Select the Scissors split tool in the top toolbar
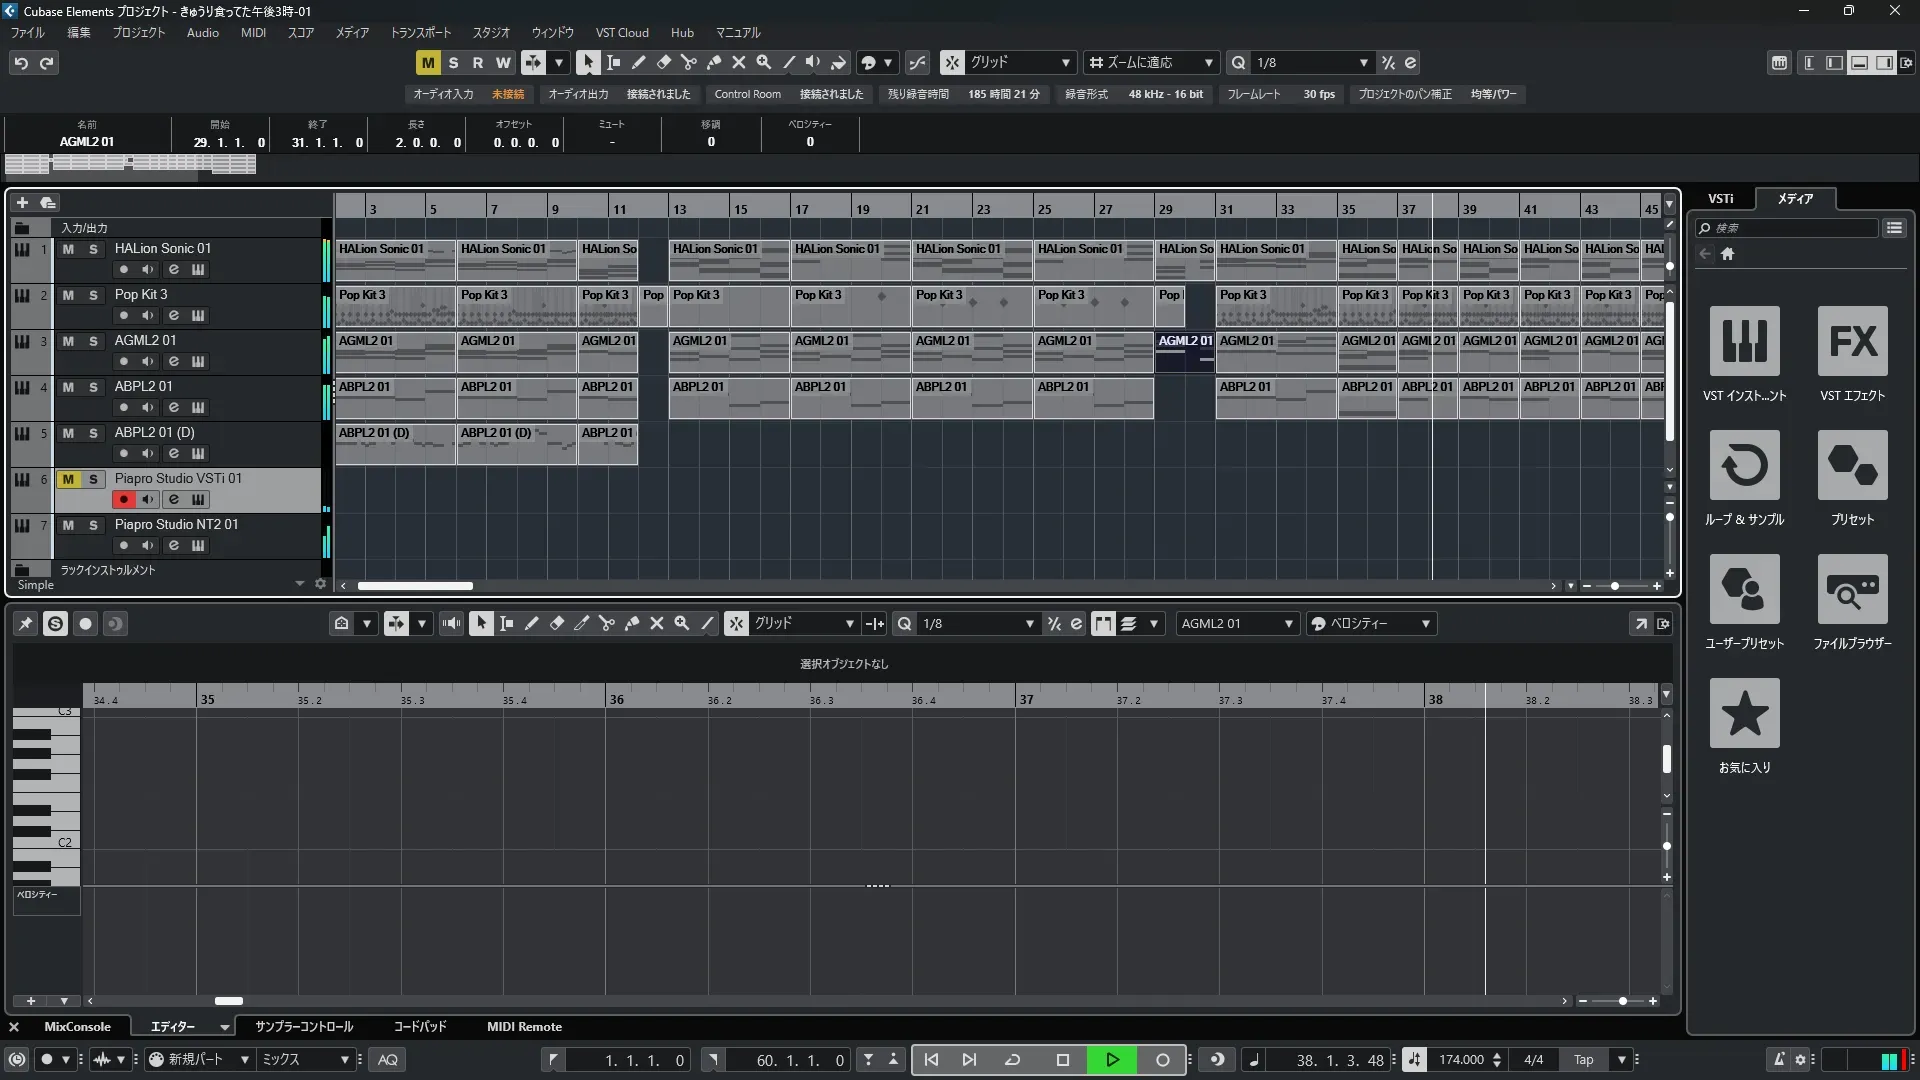1920x1080 pixels. tap(688, 62)
